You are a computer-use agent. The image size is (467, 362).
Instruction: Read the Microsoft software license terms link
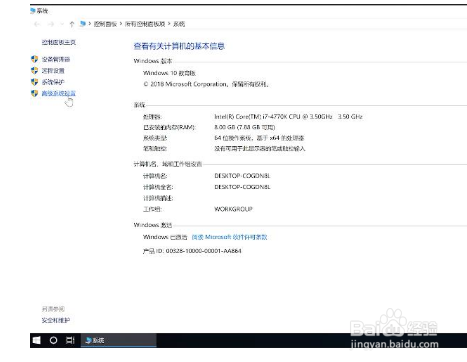click(x=229, y=237)
